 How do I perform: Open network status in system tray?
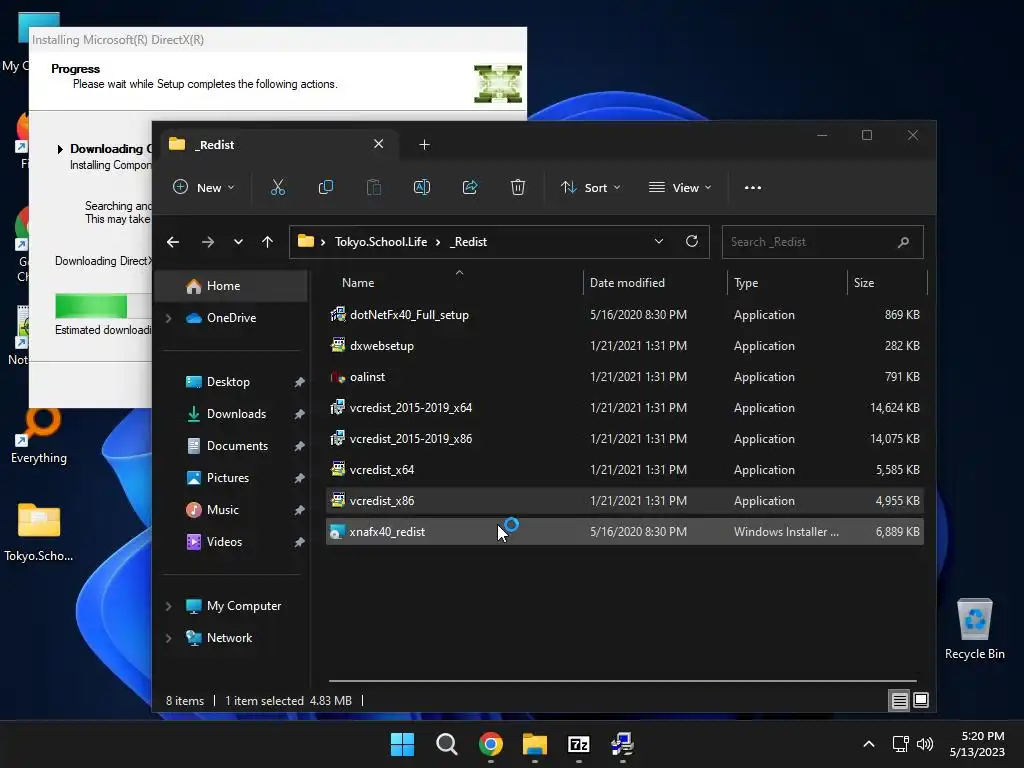pyautogui.click(x=901, y=744)
